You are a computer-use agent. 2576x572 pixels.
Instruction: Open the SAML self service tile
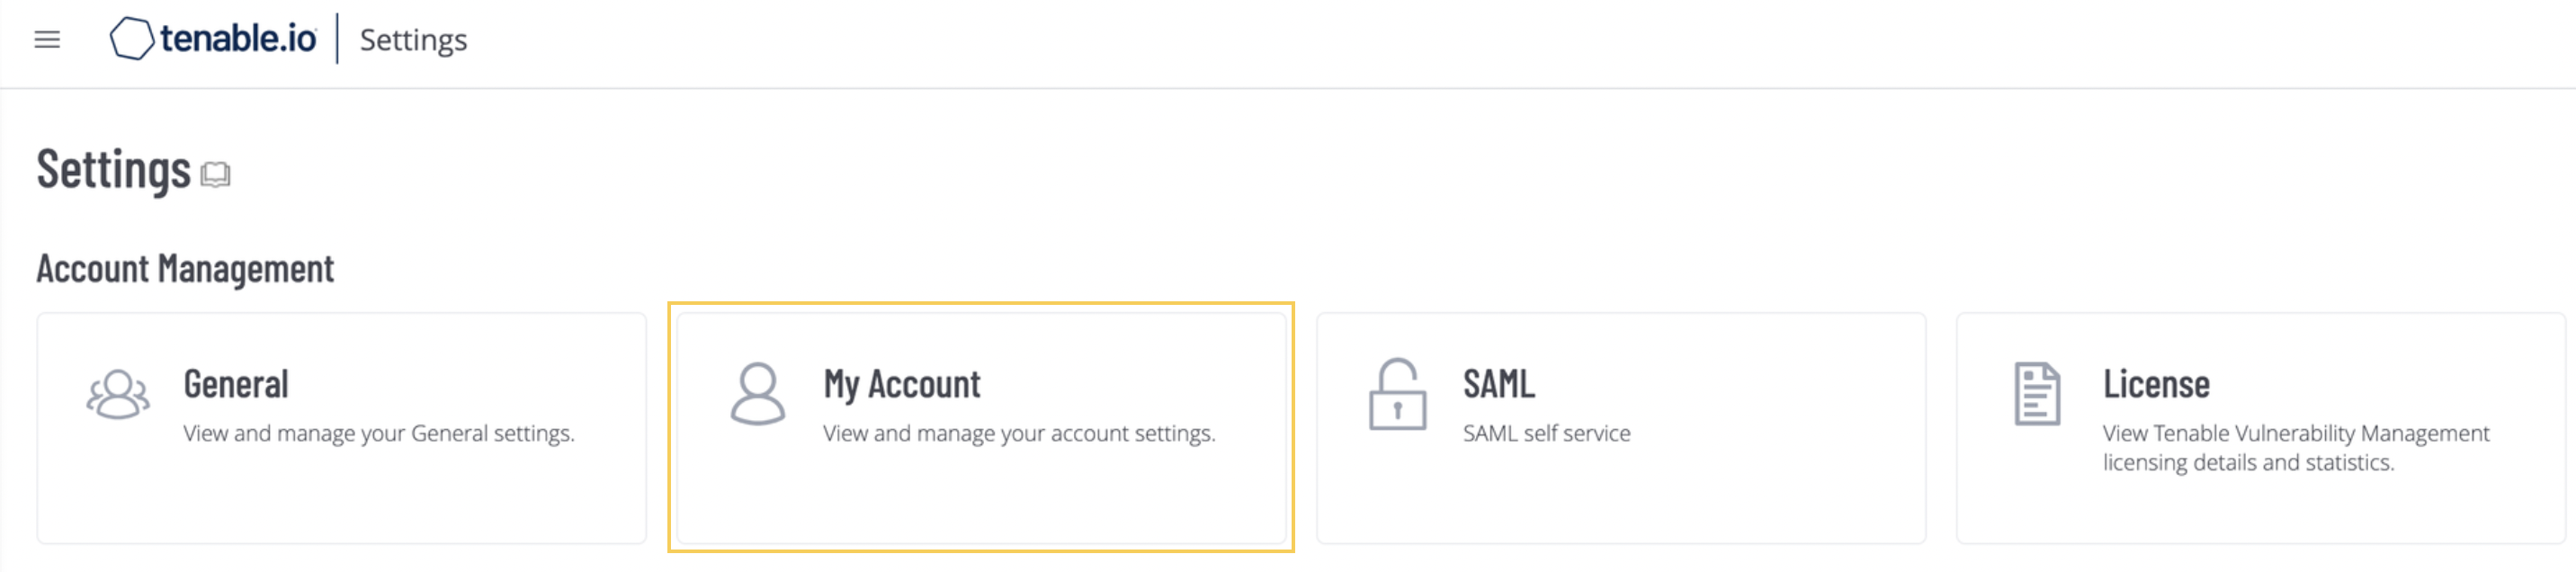coord(1621,428)
